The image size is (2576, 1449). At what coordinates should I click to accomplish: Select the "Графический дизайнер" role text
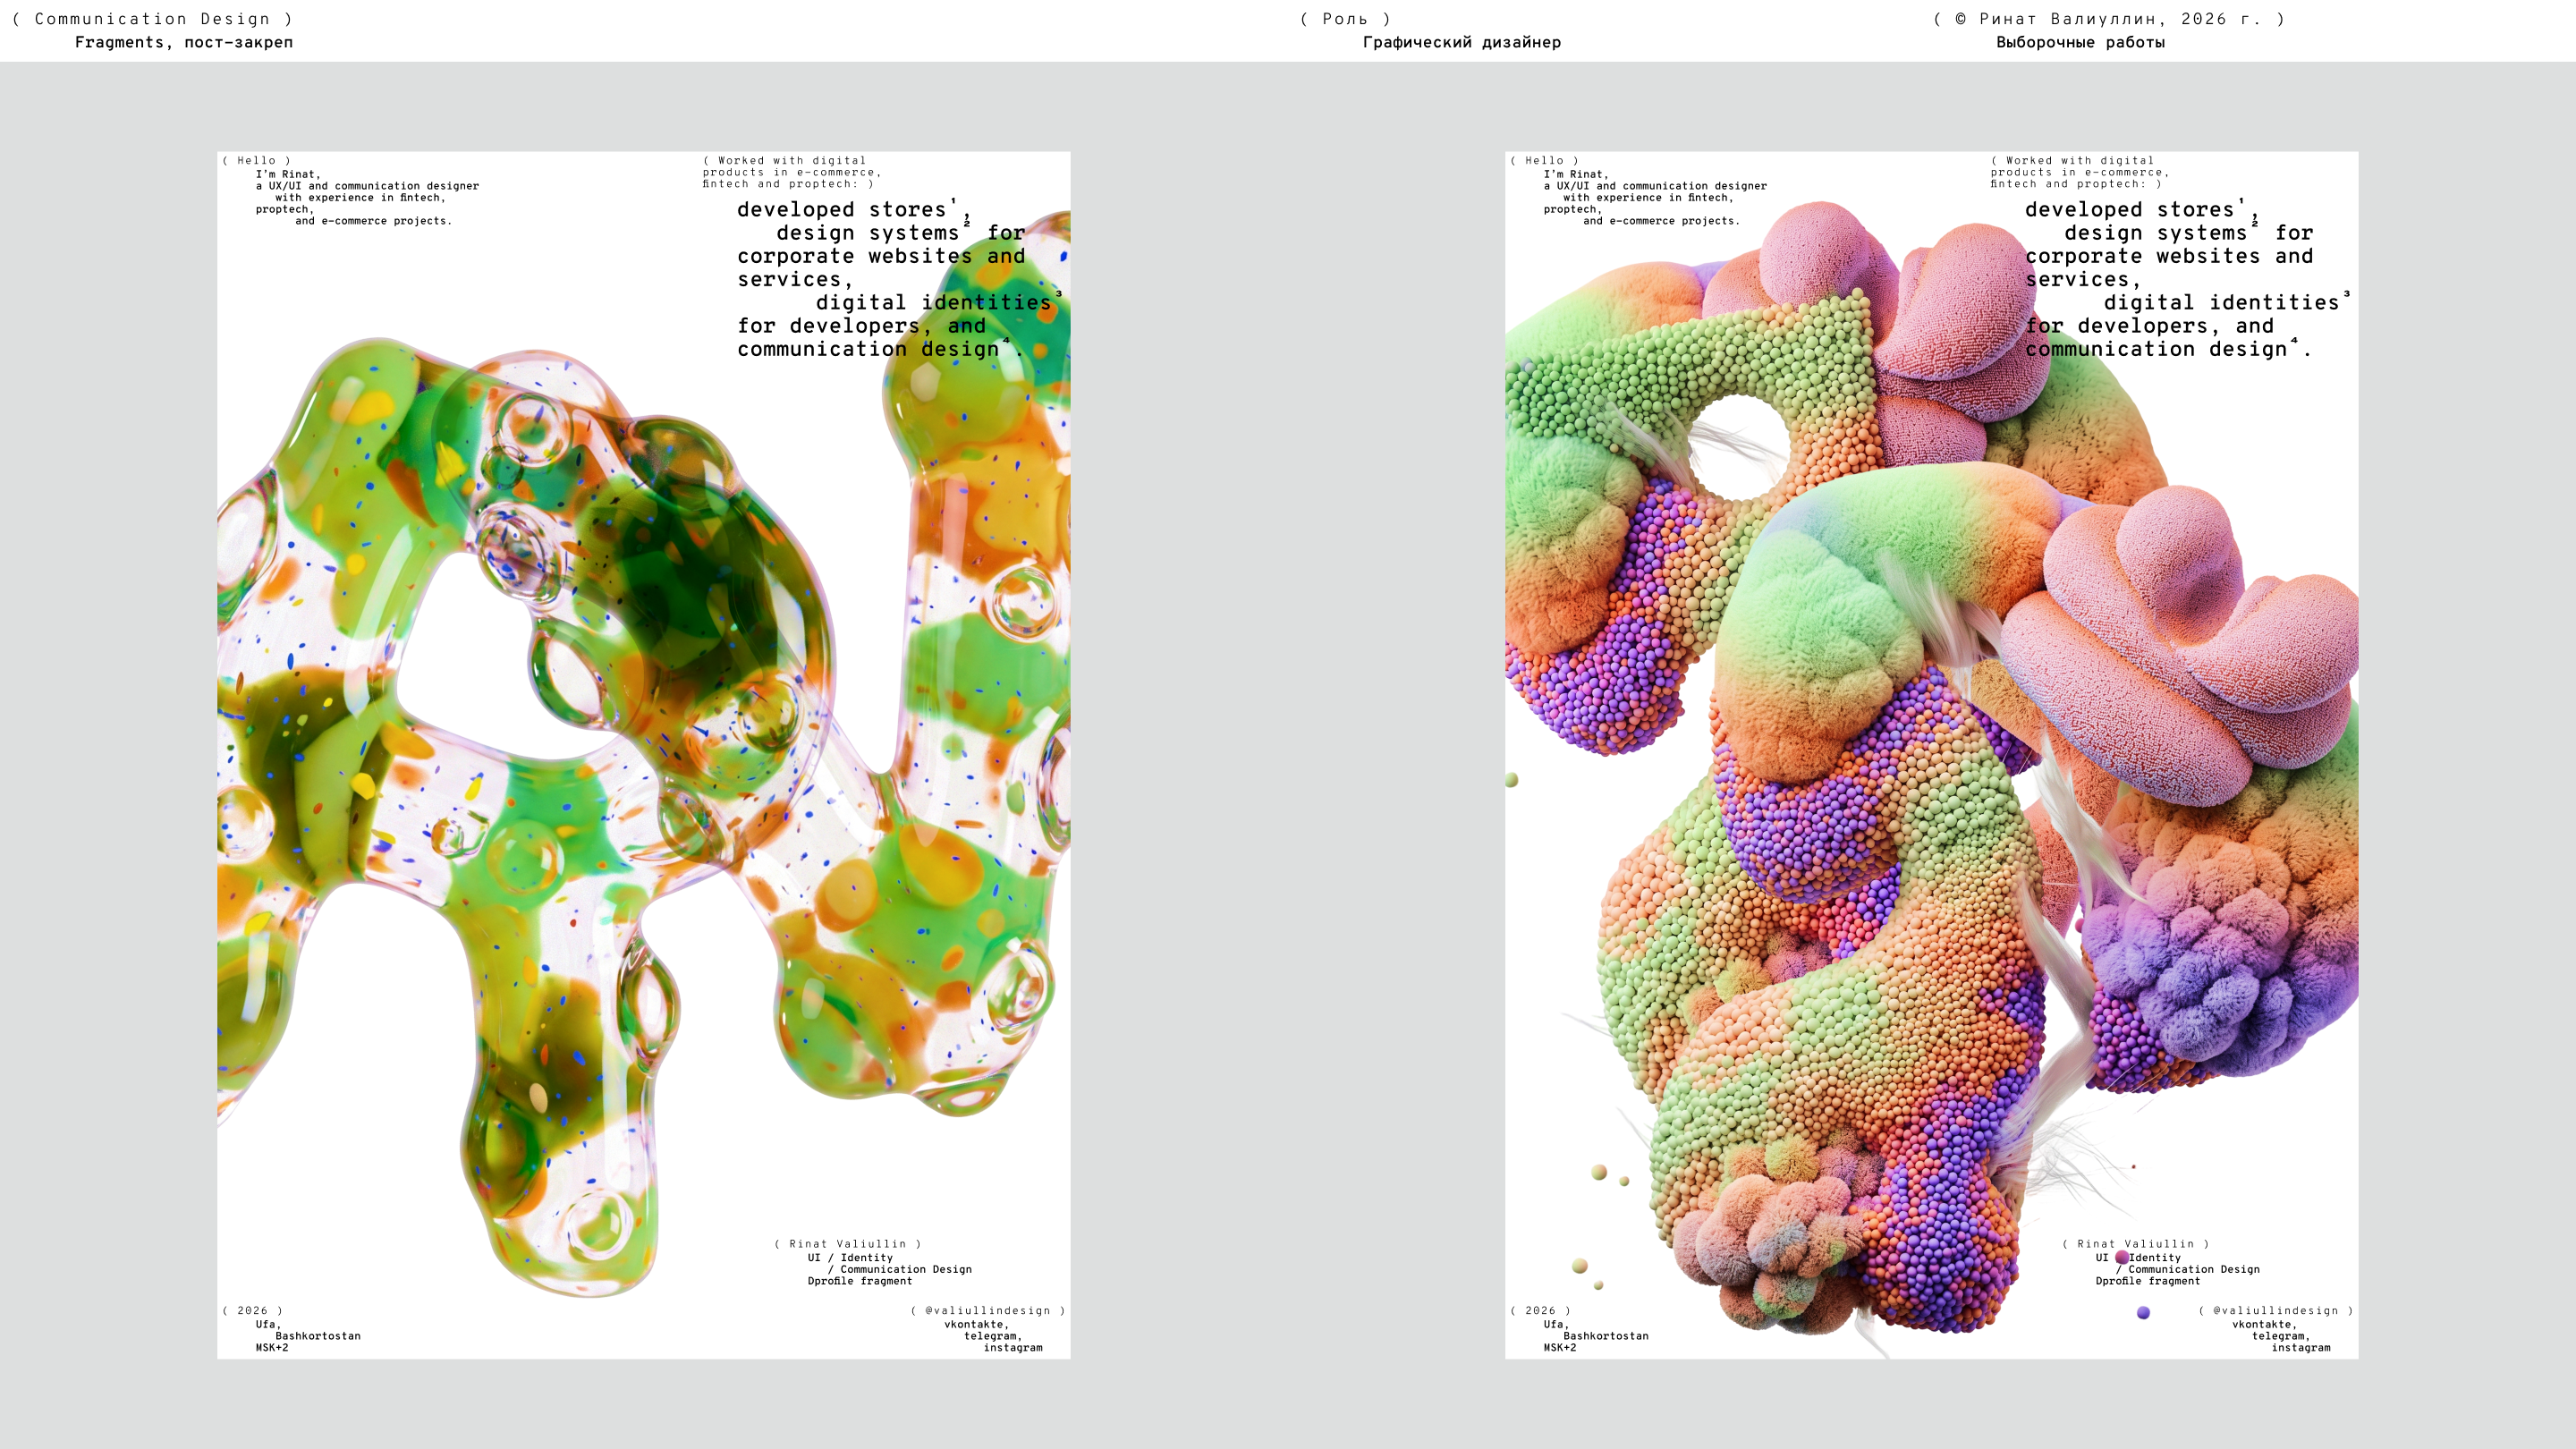pos(1461,42)
